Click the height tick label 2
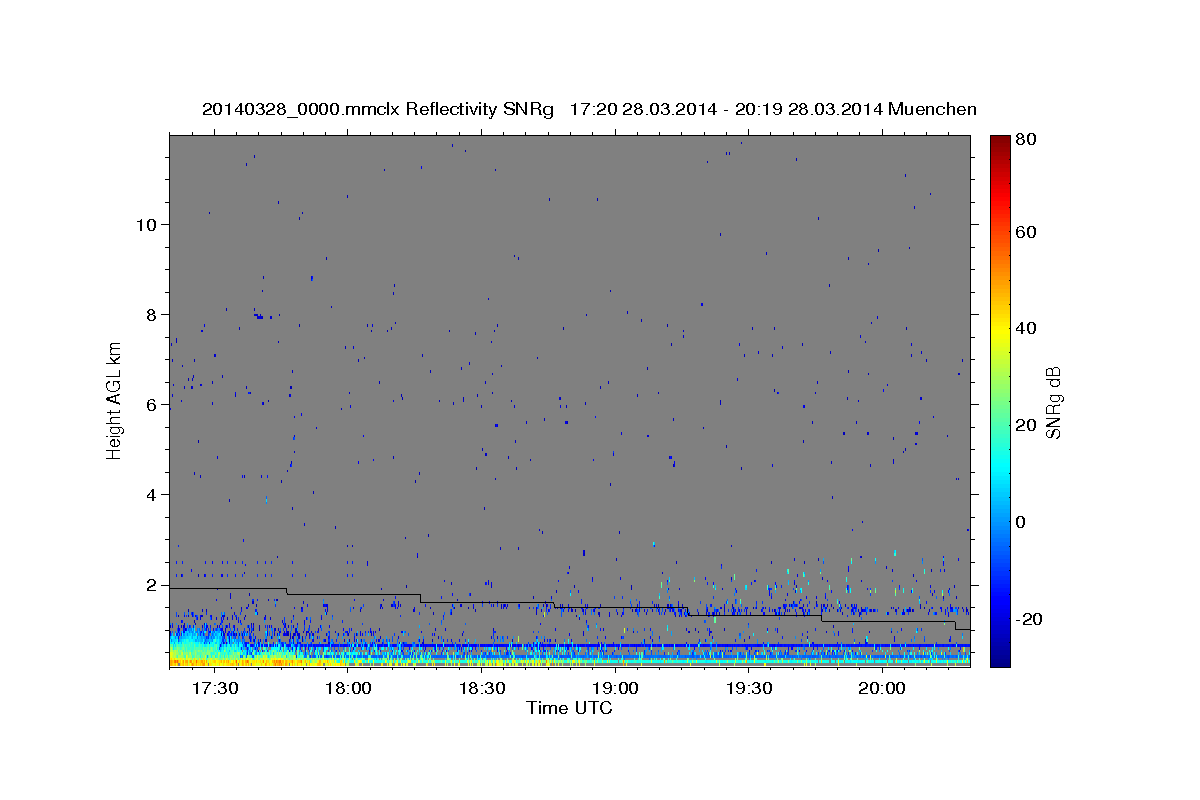 [152, 585]
